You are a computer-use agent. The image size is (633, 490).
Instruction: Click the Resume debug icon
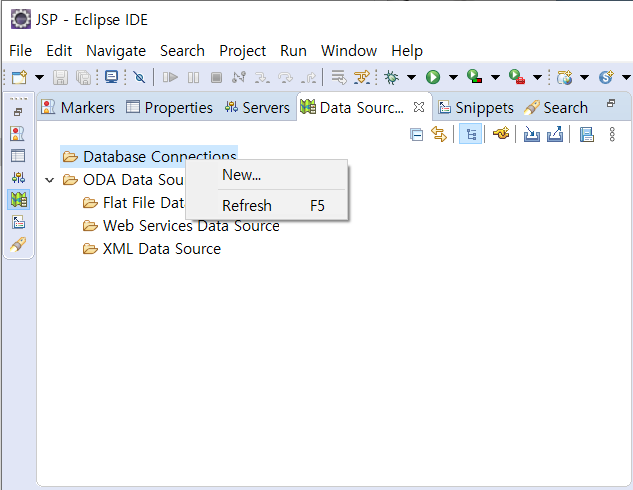click(170, 77)
